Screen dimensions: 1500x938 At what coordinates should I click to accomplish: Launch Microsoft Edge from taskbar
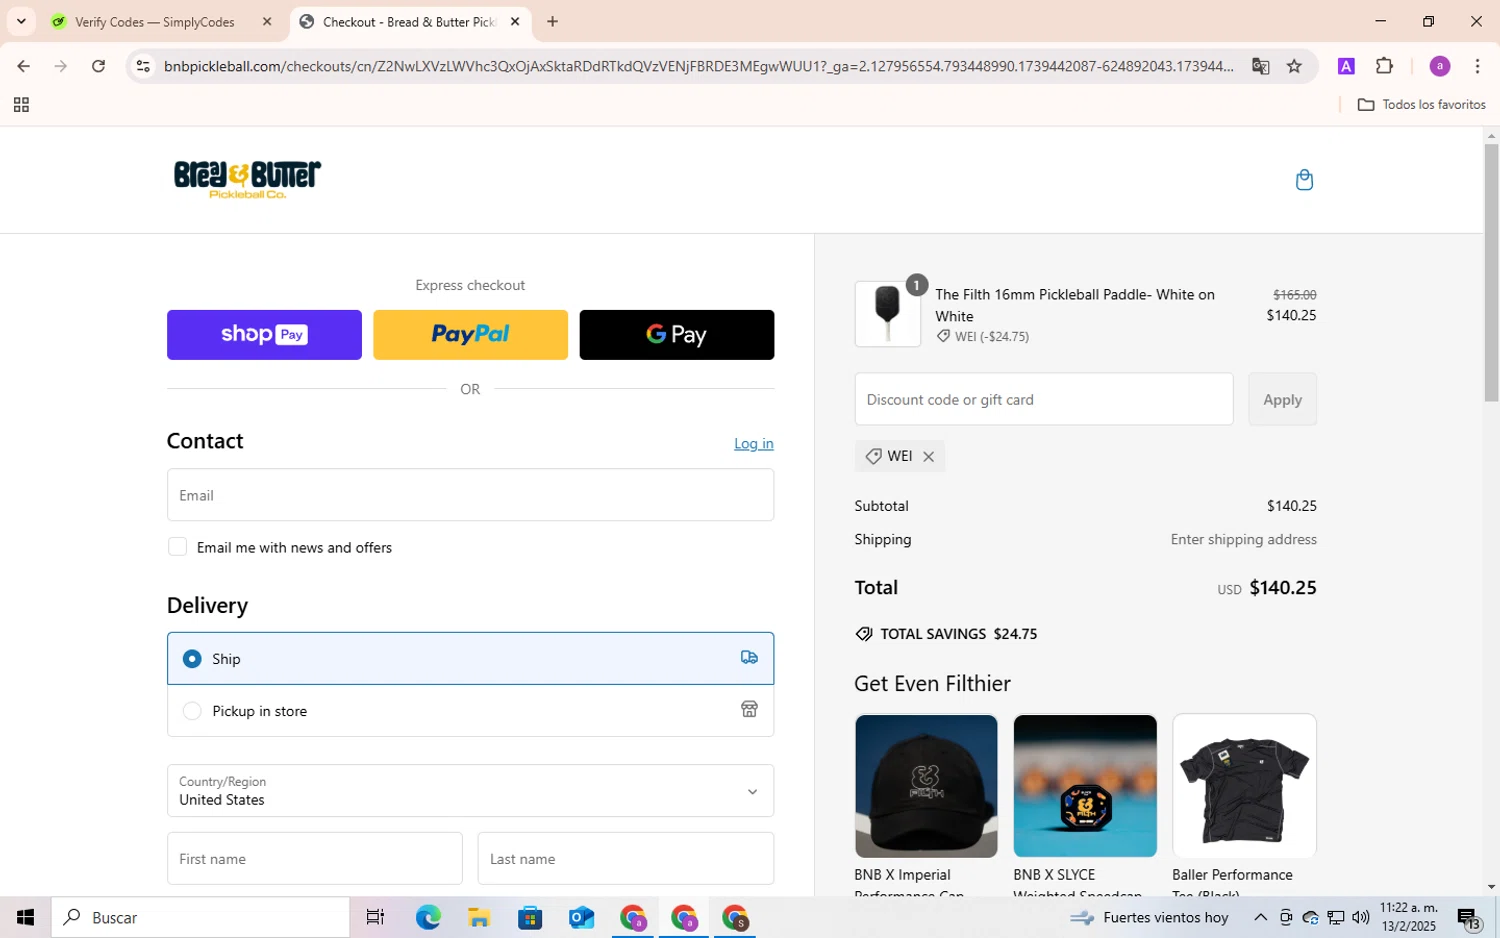(428, 918)
